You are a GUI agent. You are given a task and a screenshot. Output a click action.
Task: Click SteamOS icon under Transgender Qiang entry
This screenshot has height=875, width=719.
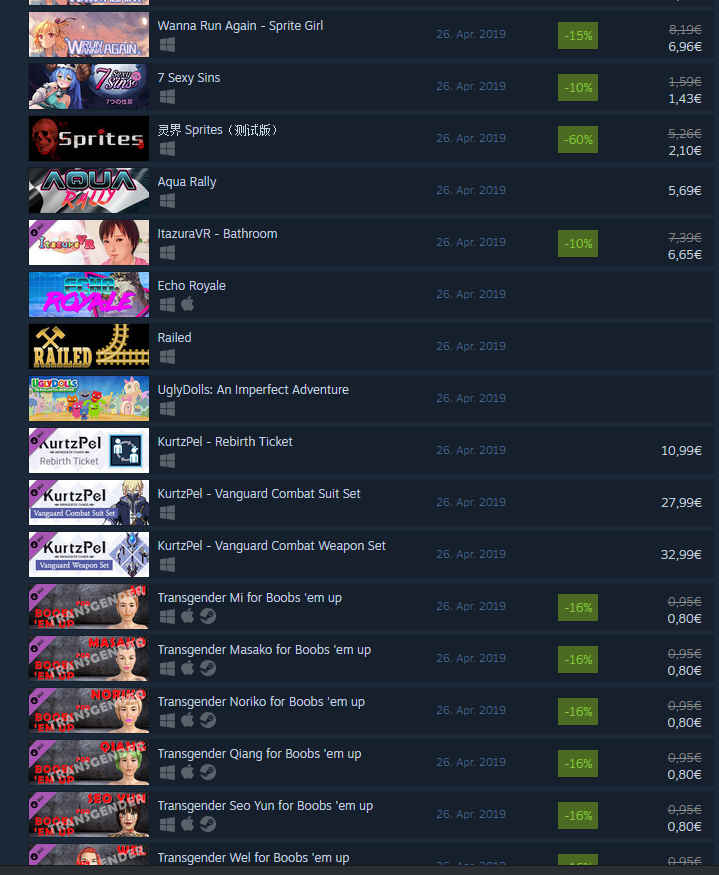coord(208,772)
